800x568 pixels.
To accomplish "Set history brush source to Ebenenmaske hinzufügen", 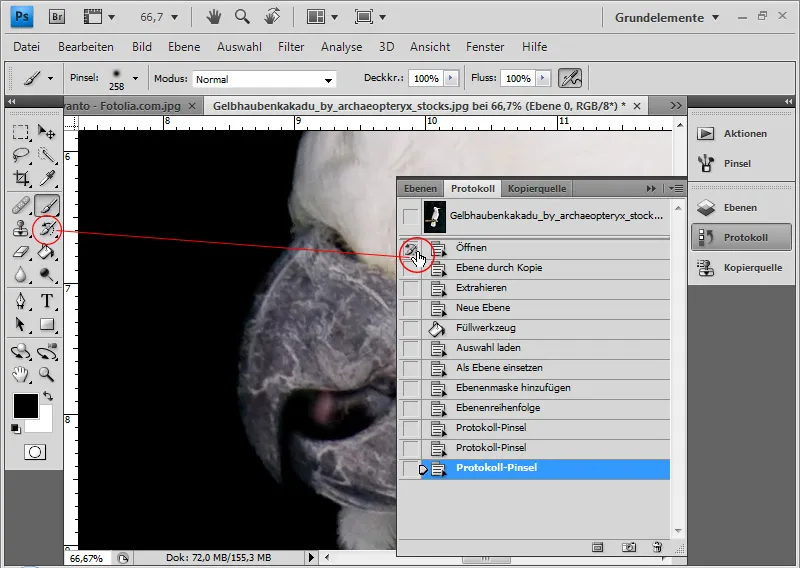I will pos(411,388).
